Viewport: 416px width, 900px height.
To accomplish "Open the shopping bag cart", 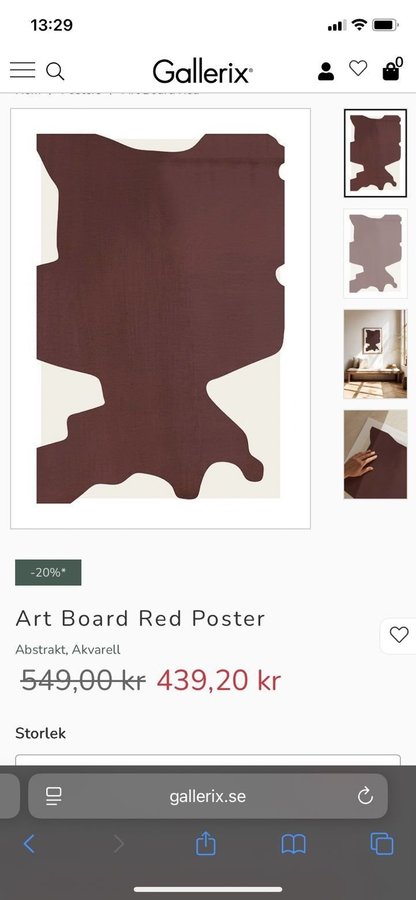I will pos(392,69).
